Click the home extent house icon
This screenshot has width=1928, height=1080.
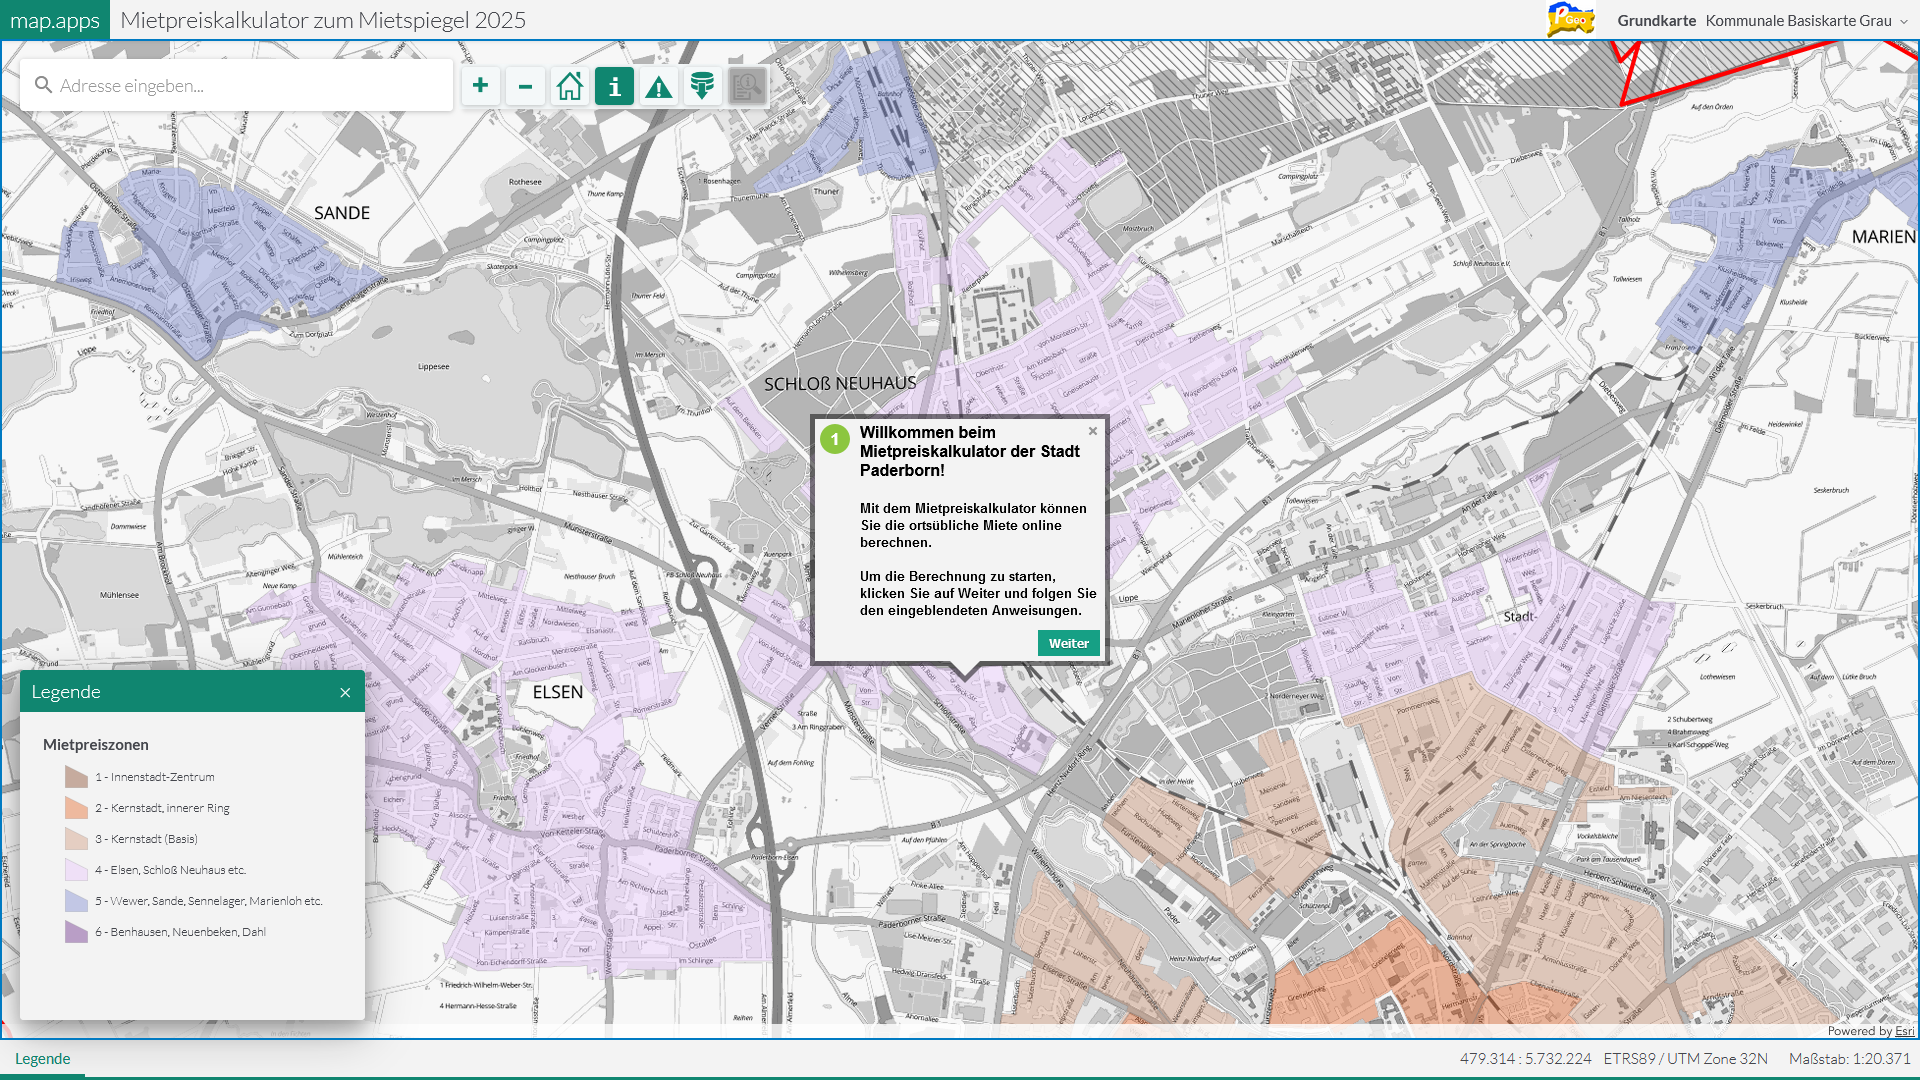[x=570, y=86]
